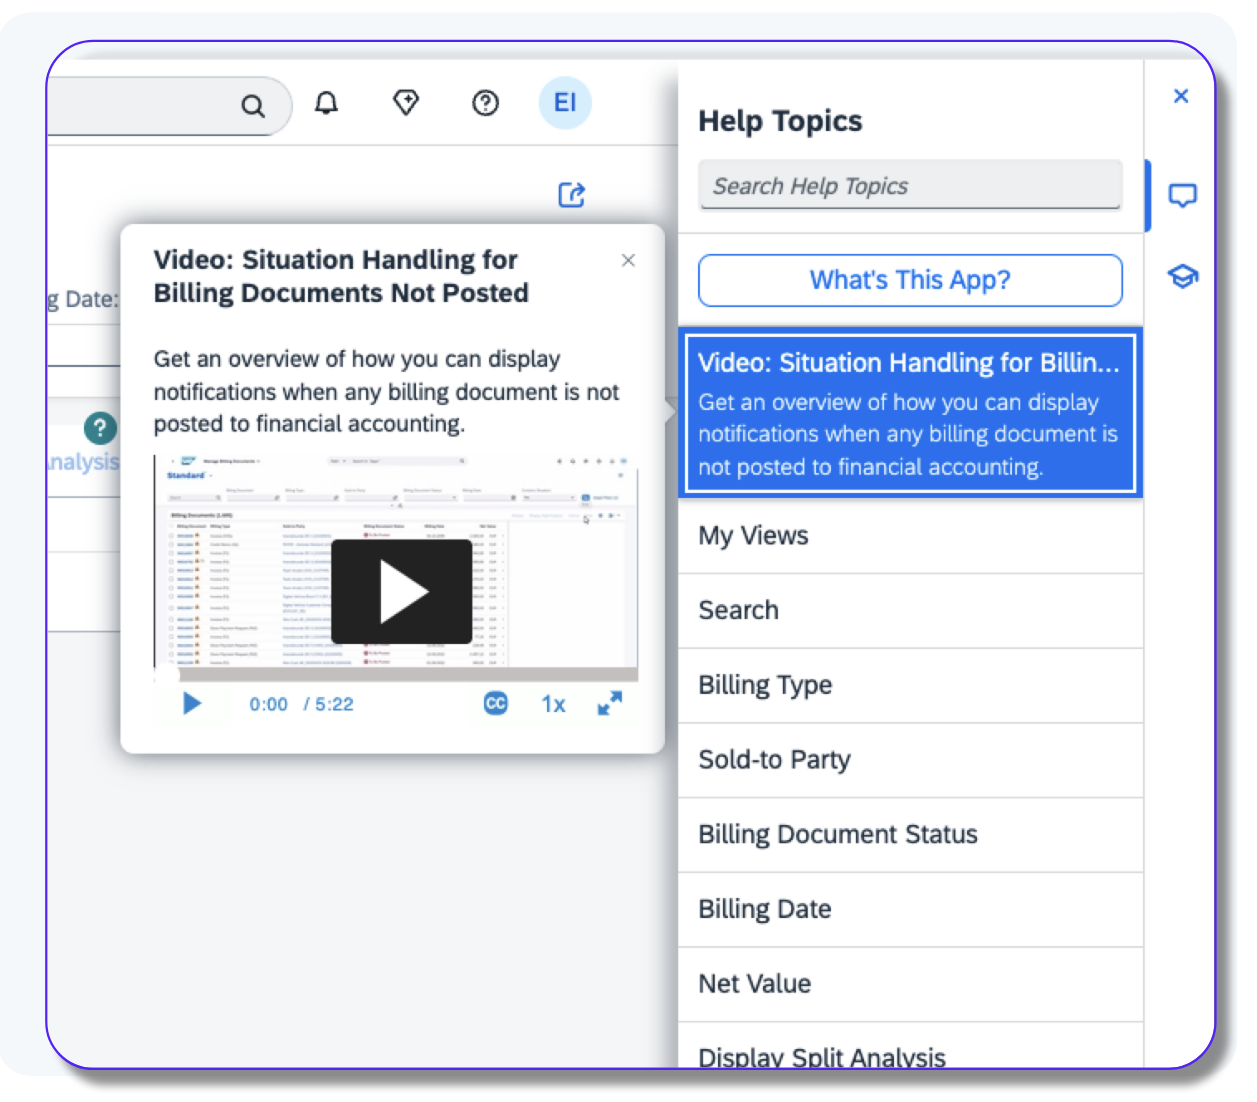The height and width of the screenshot is (1102, 1257).
Task: Expand video to fullscreen
Action: [610, 704]
